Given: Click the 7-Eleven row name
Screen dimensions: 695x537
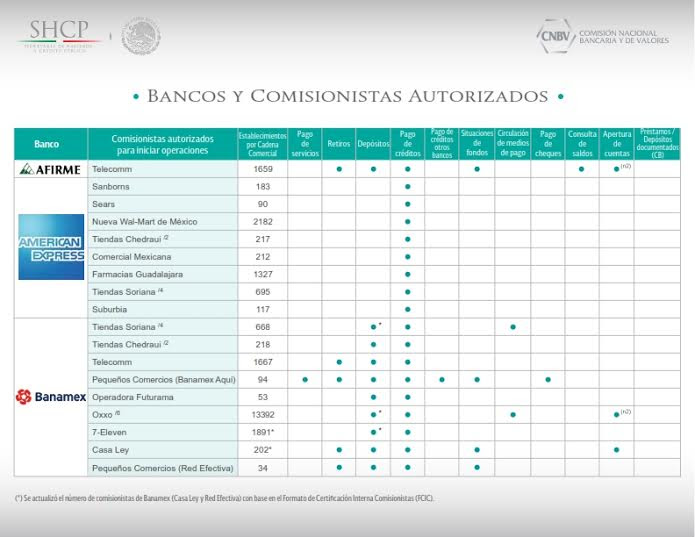Looking at the screenshot, I should pos(109,432).
